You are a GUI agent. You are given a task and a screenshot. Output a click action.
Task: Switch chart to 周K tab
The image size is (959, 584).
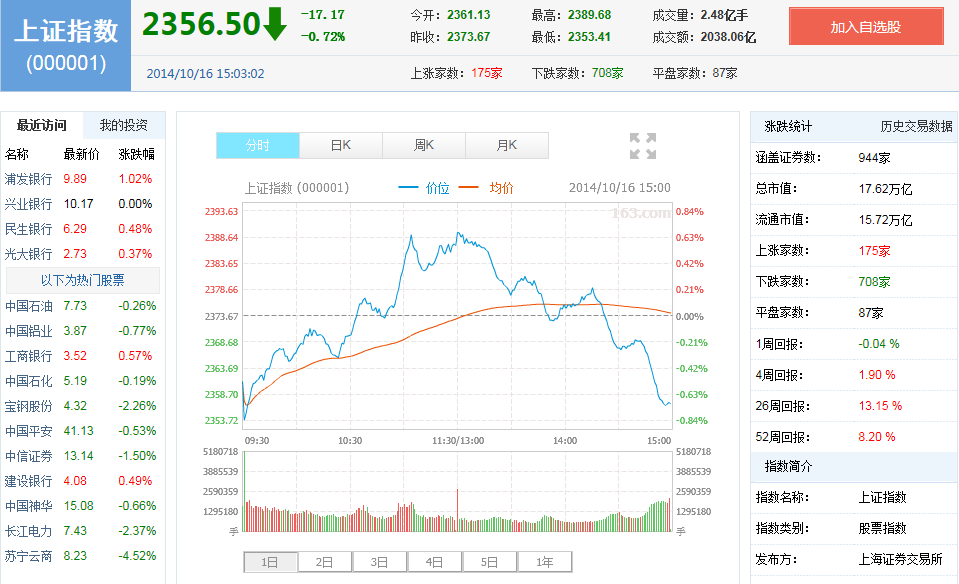(424, 145)
